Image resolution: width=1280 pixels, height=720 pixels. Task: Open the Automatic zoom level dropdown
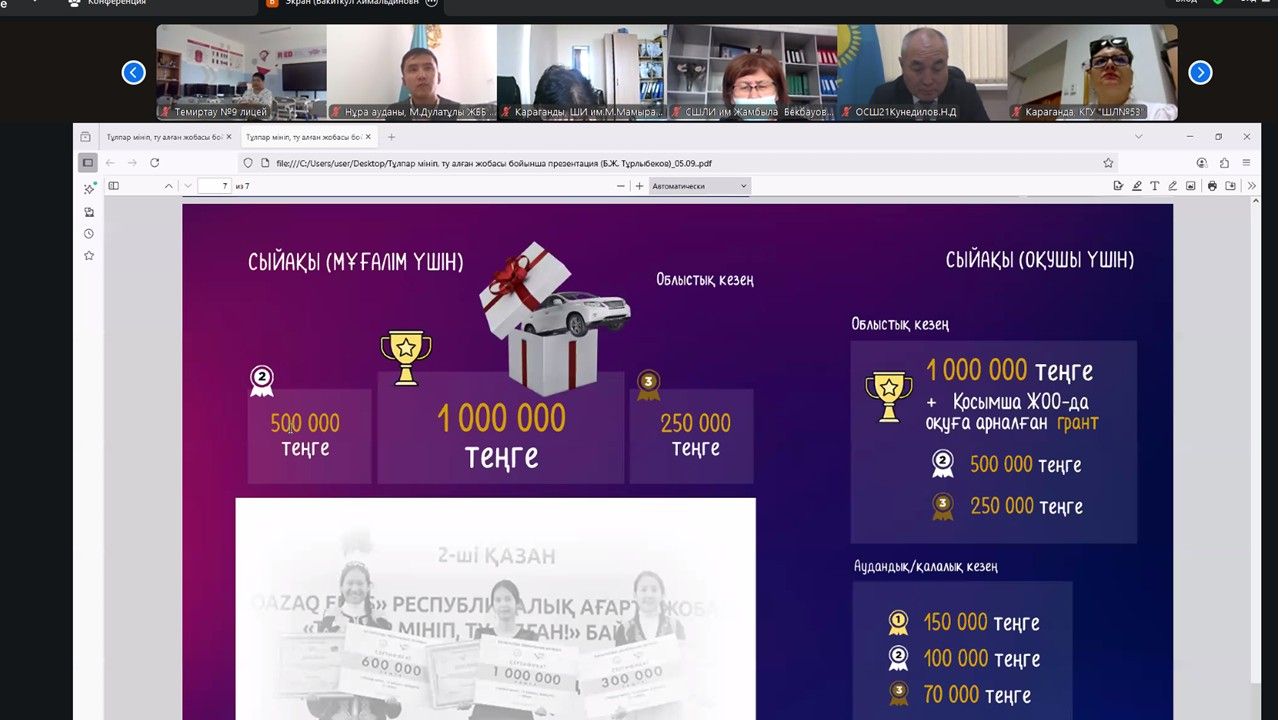pos(699,186)
